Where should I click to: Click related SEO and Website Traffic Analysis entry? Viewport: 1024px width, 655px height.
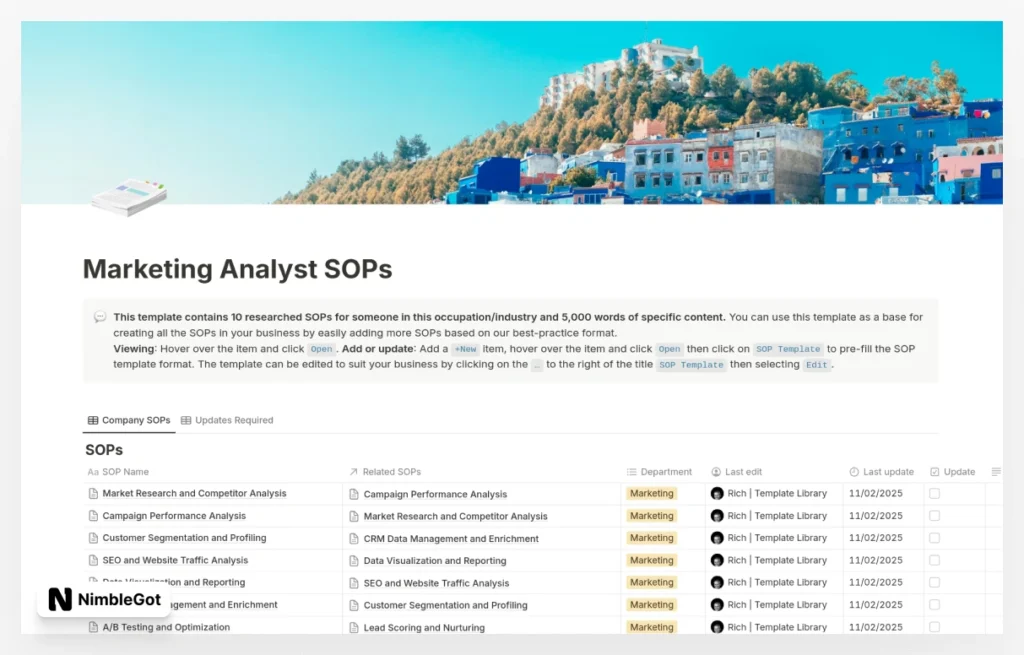(x=436, y=583)
